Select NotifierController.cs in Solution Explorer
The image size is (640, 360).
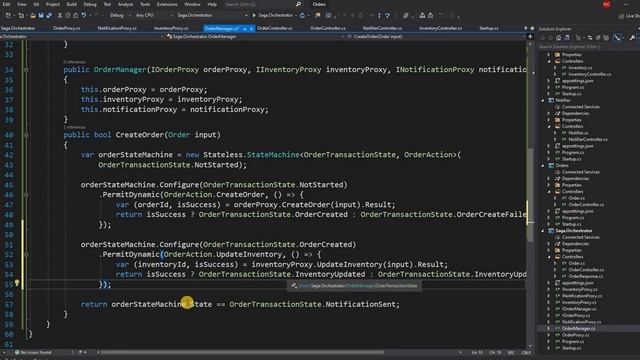pos(588,140)
